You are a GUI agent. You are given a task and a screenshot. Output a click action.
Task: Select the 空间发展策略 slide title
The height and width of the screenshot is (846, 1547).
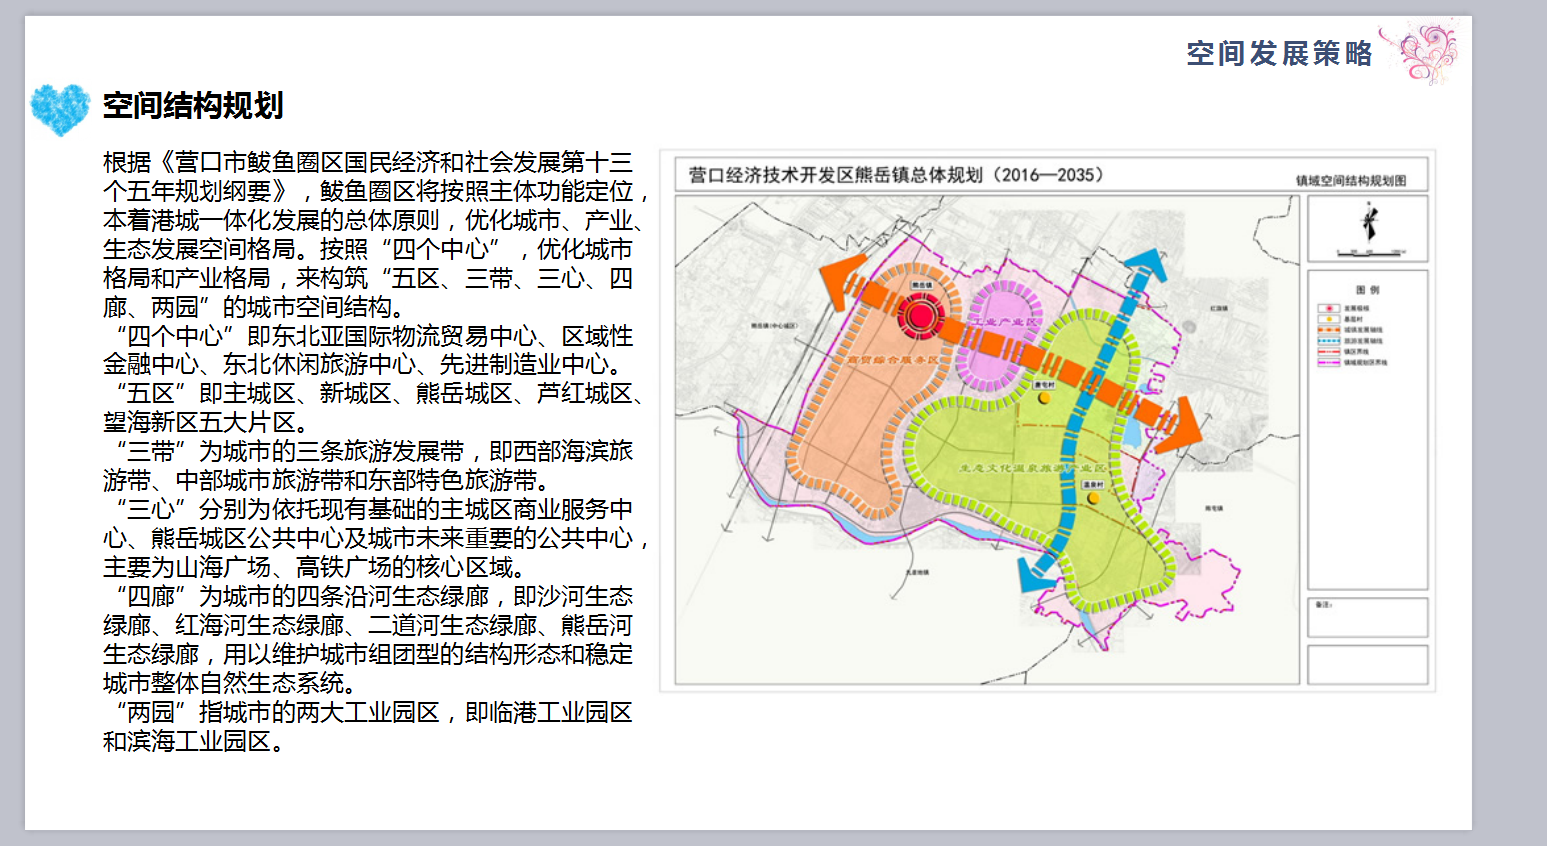[x=1280, y=53]
